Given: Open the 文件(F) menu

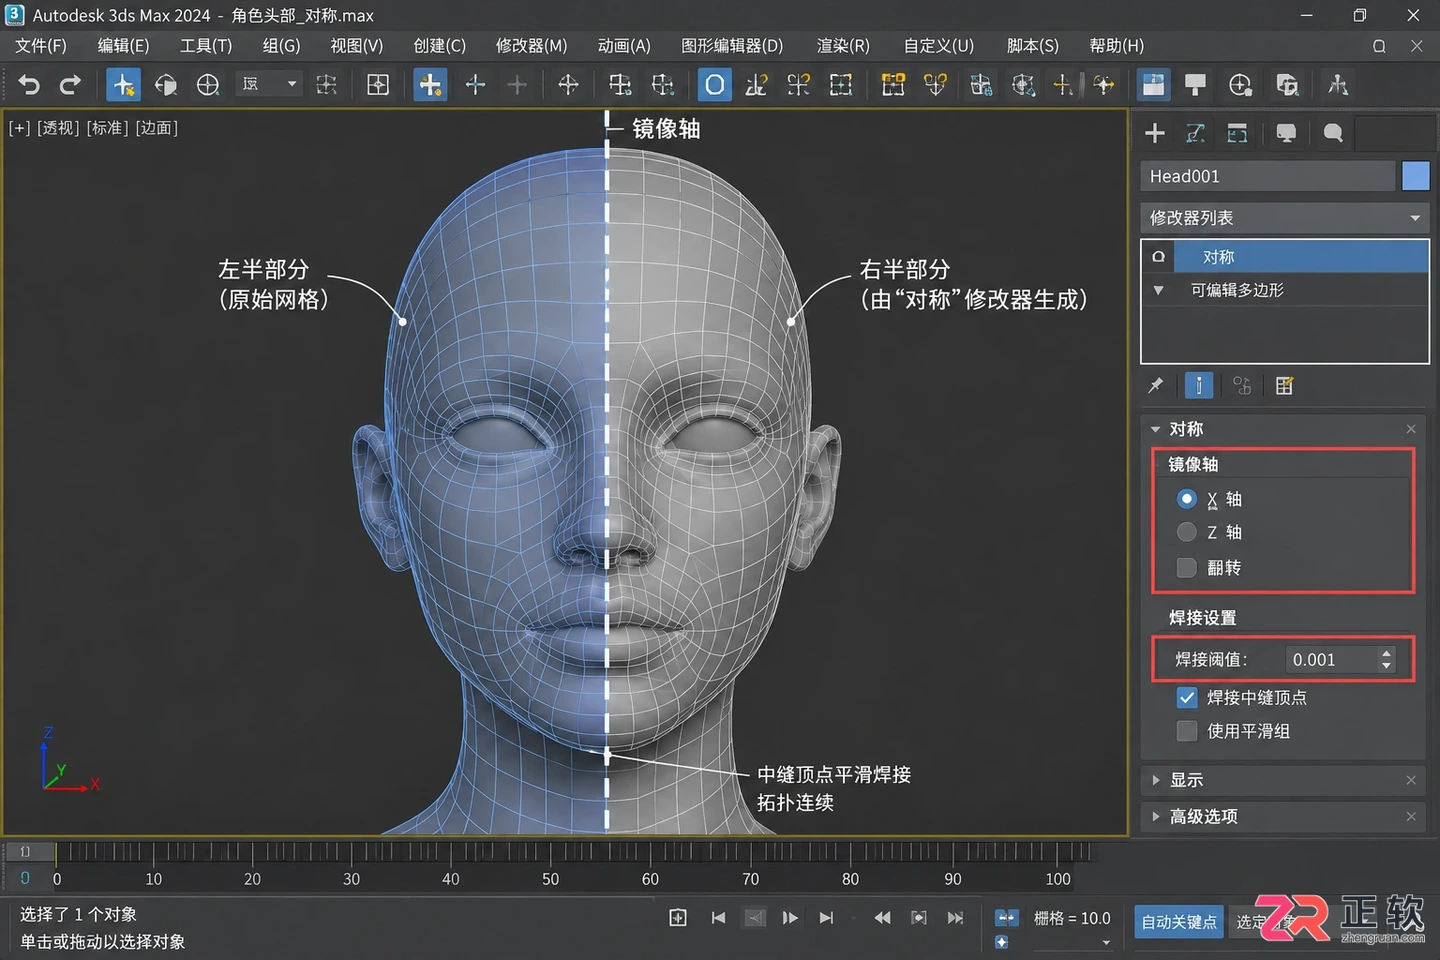Looking at the screenshot, I should 41,46.
